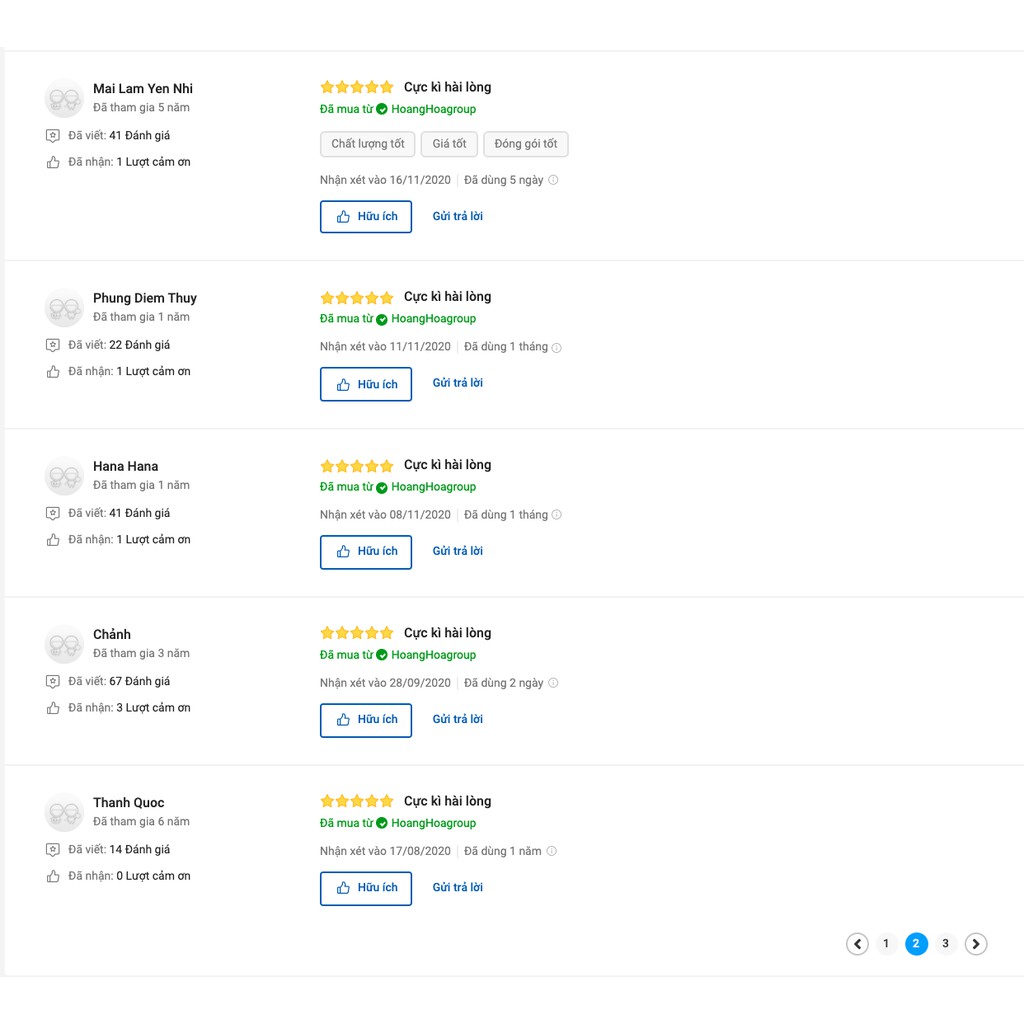Mark Mai Lam Yen Nhi's review as 'Hữu ích'
The image size is (1024, 1024).
(x=366, y=217)
